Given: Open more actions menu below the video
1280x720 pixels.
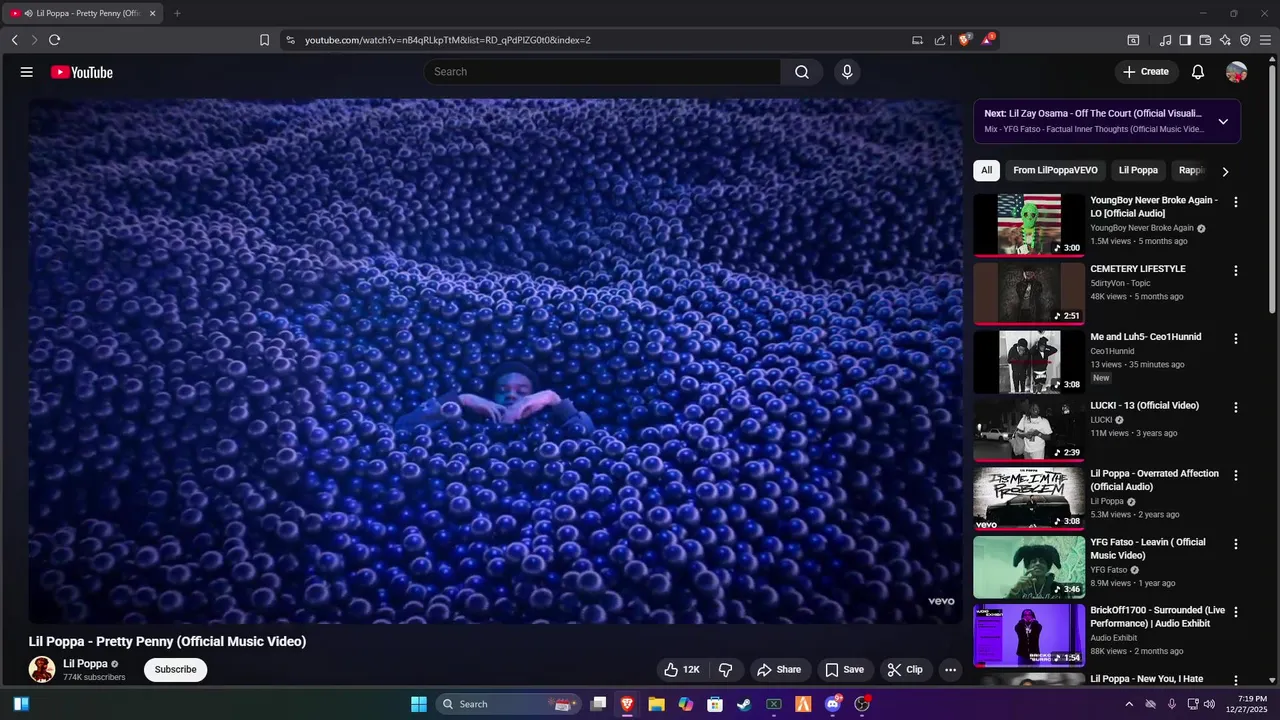Looking at the screenshot, I should (x=951, y=670).
